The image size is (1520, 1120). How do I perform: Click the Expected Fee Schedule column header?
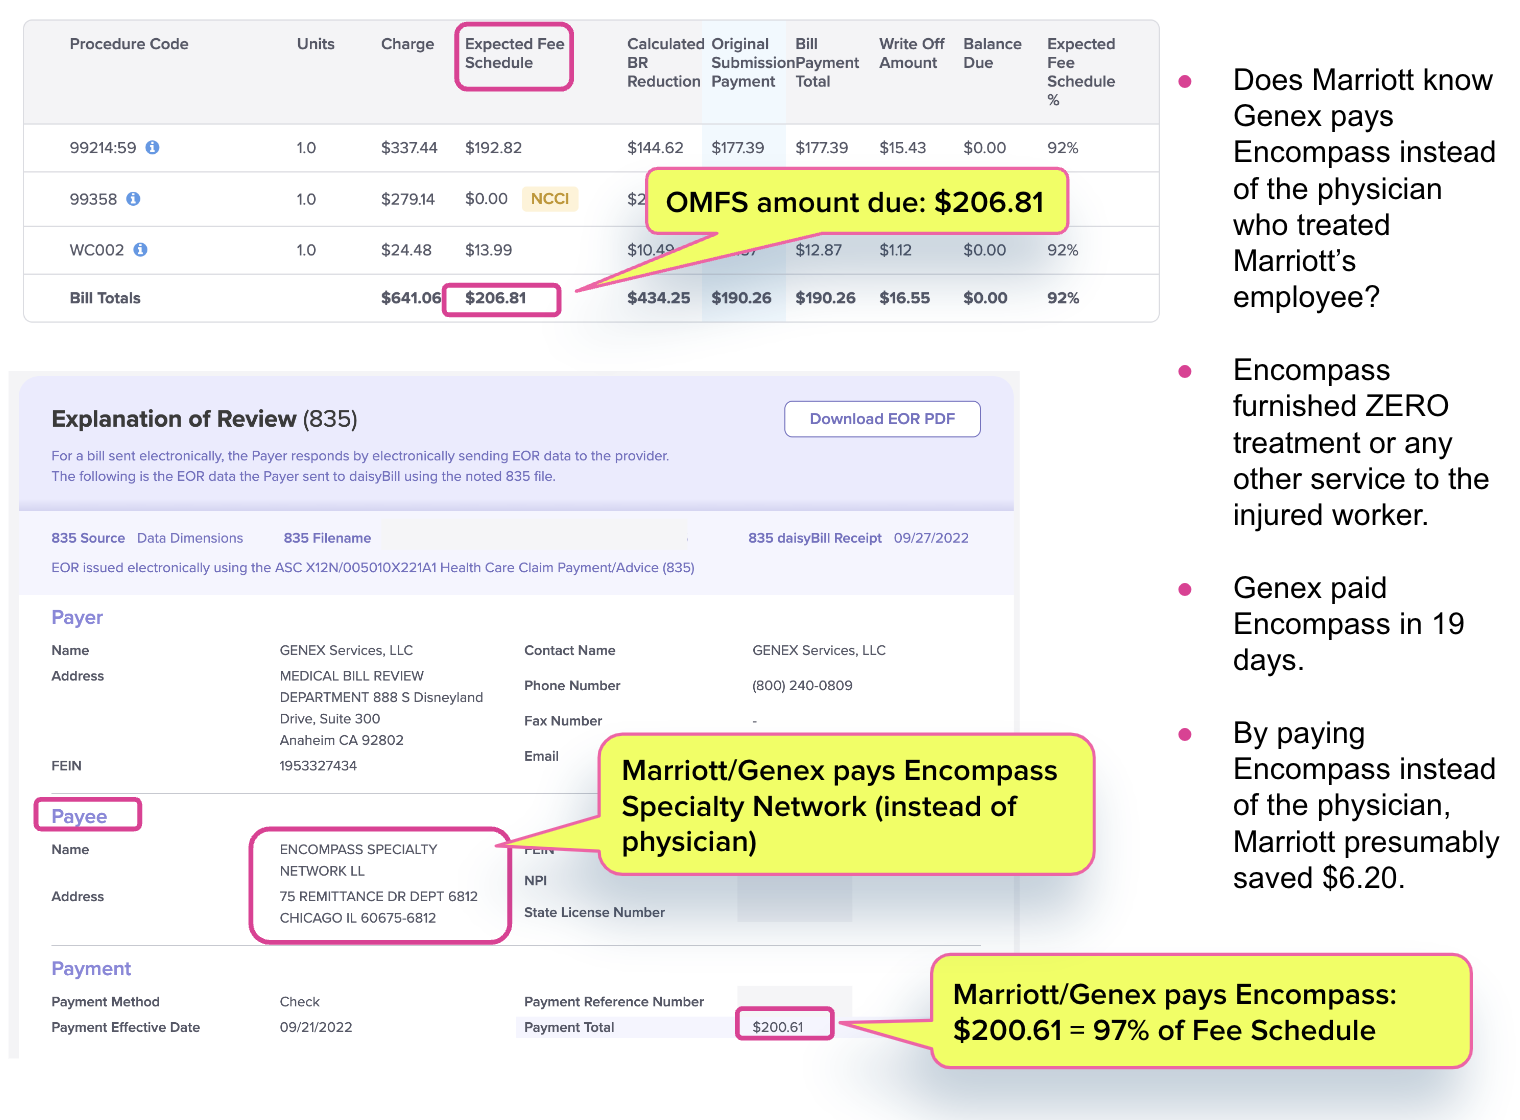514,54
